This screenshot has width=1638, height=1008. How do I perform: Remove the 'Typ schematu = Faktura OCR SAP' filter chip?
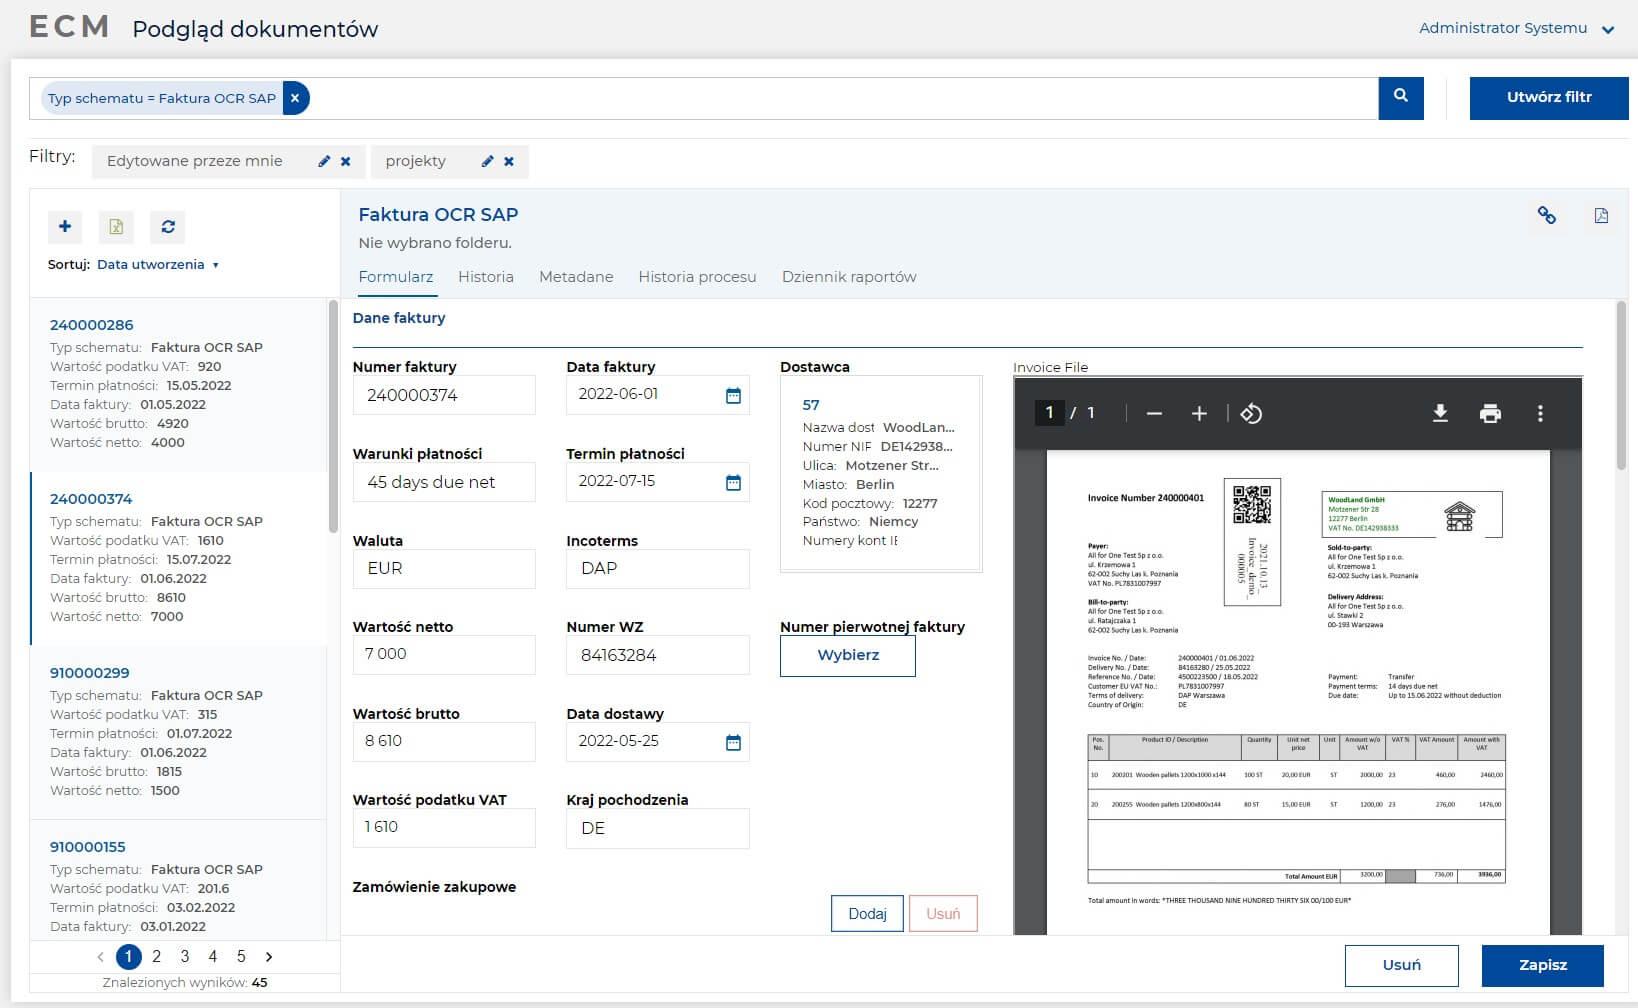coord(295,98)
